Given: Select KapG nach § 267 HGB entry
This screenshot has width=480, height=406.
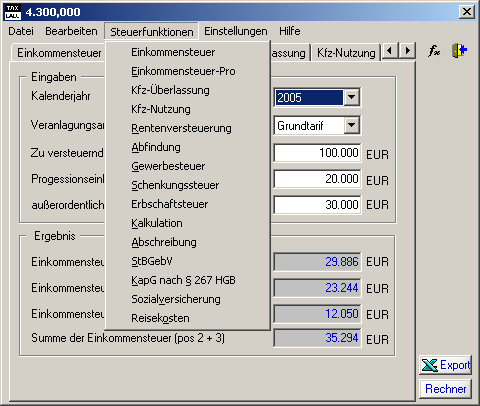Looking at the screenshot, I should tap(187, 280).
